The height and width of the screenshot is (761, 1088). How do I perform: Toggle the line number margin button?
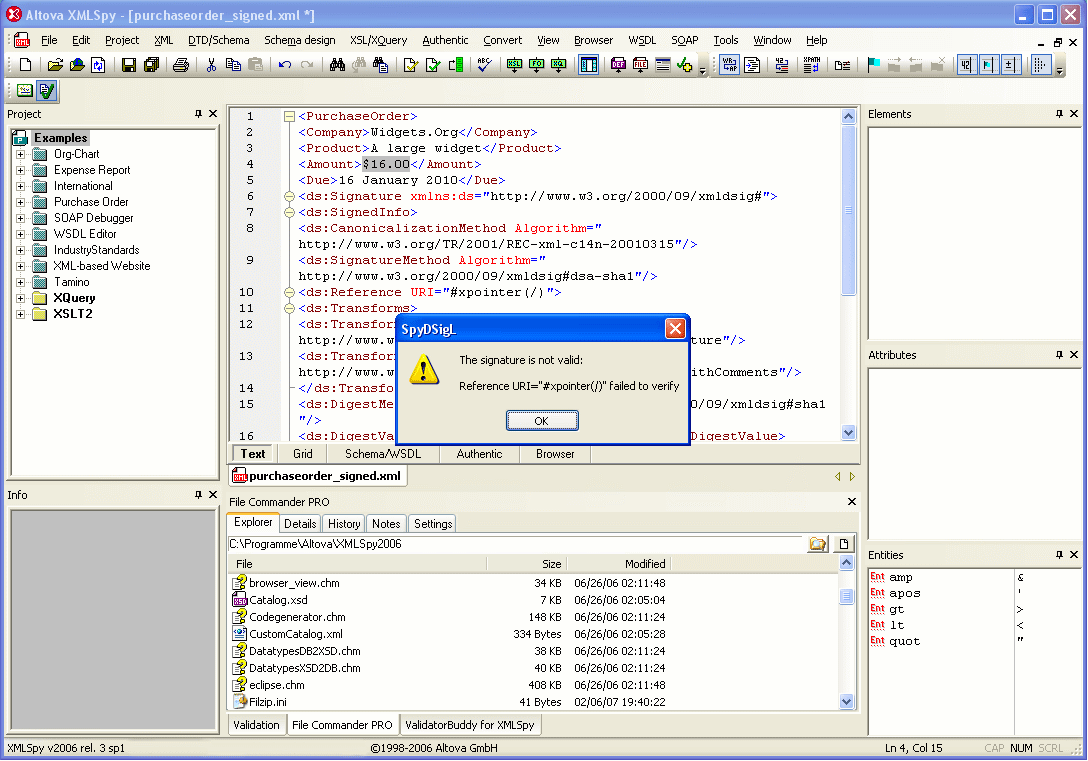pyautogui.click(x=965, y=65)
